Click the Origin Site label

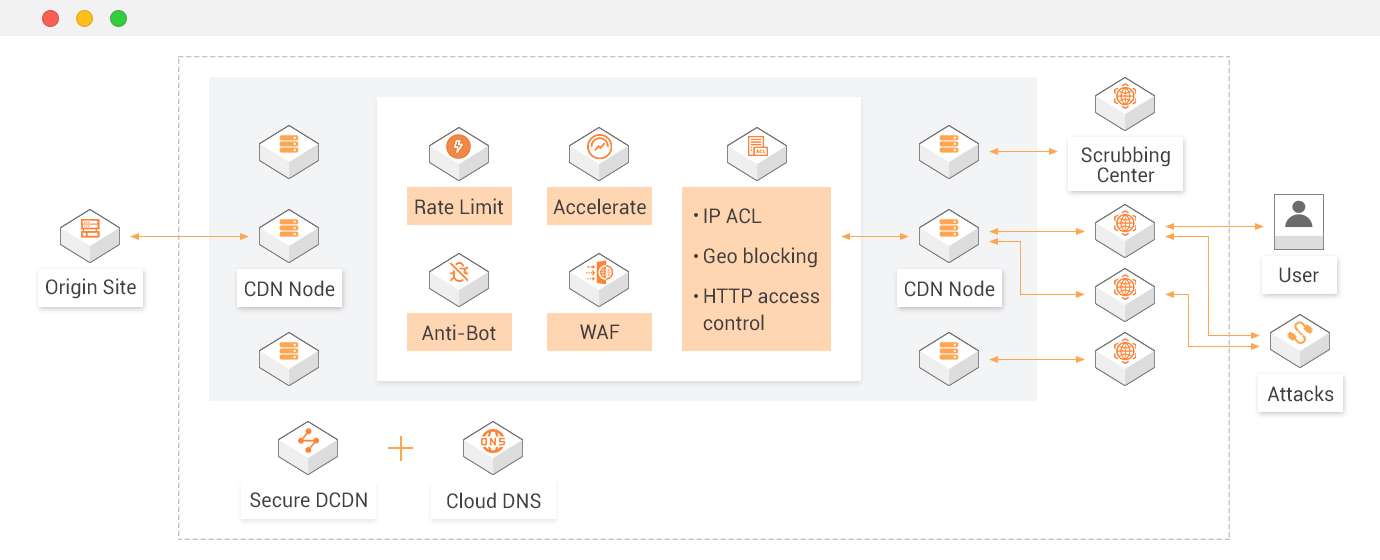(x=91, y=288)
